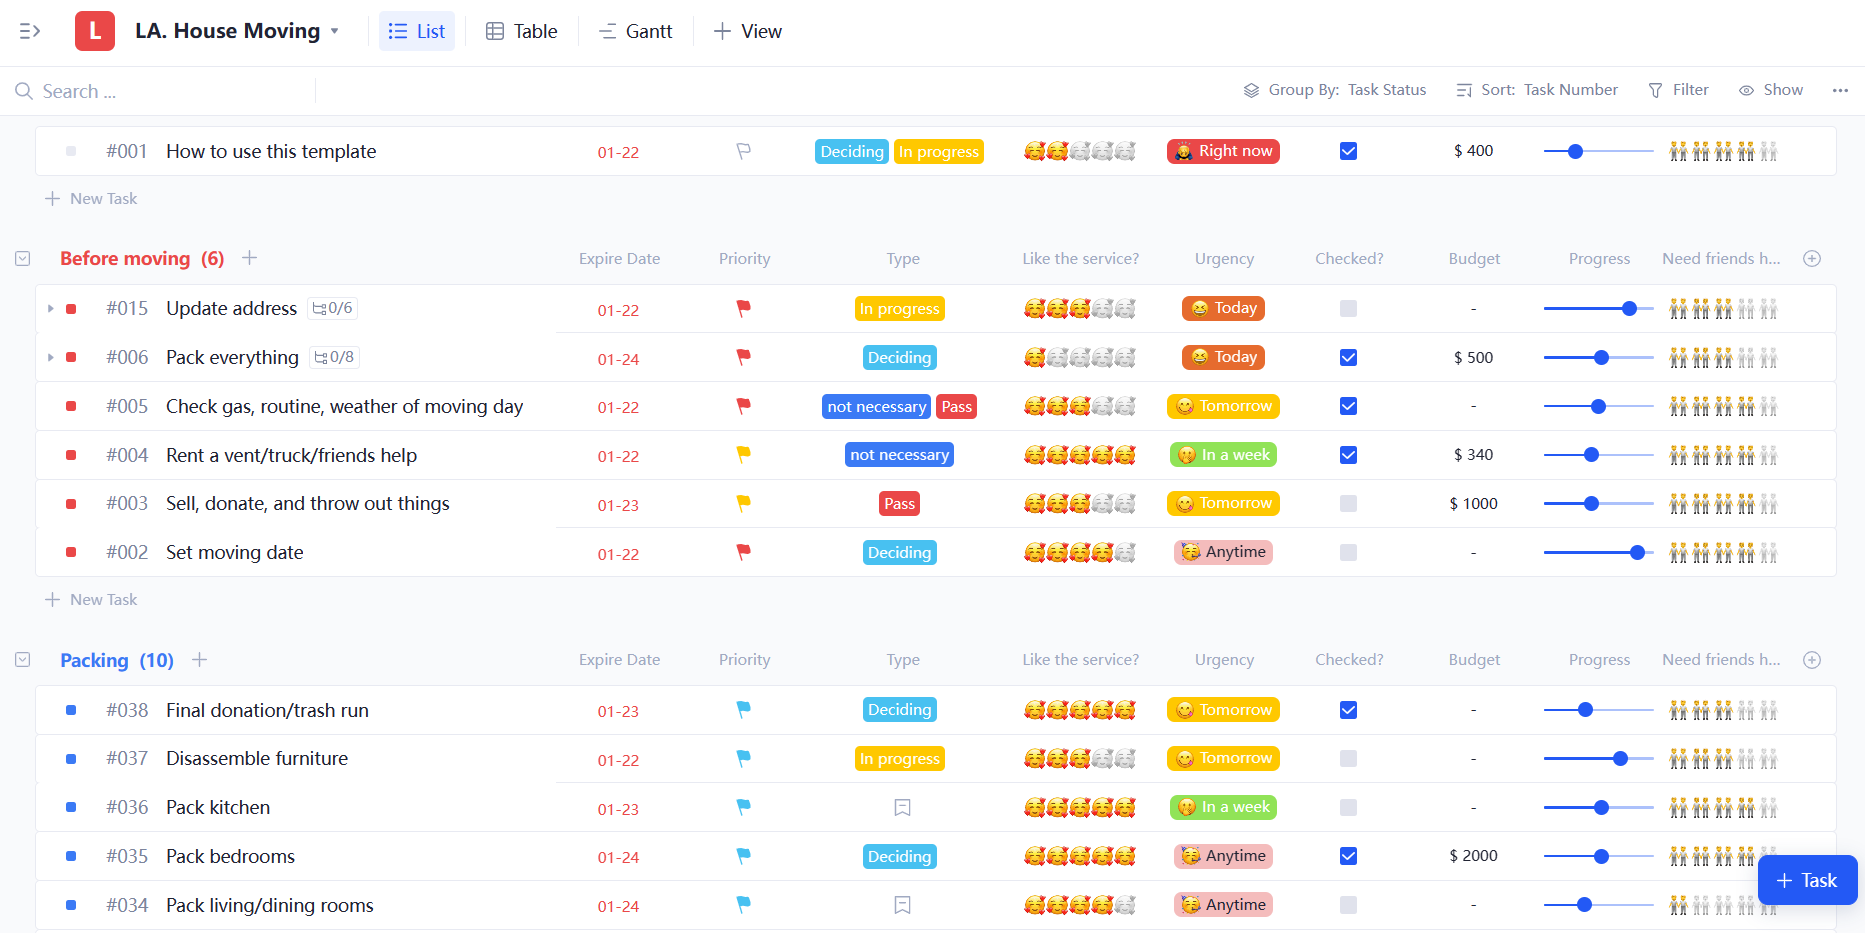Open the LA. House Moving title dropdown
This screenshot has height=933, width=1865.
[x=334, y=31]
